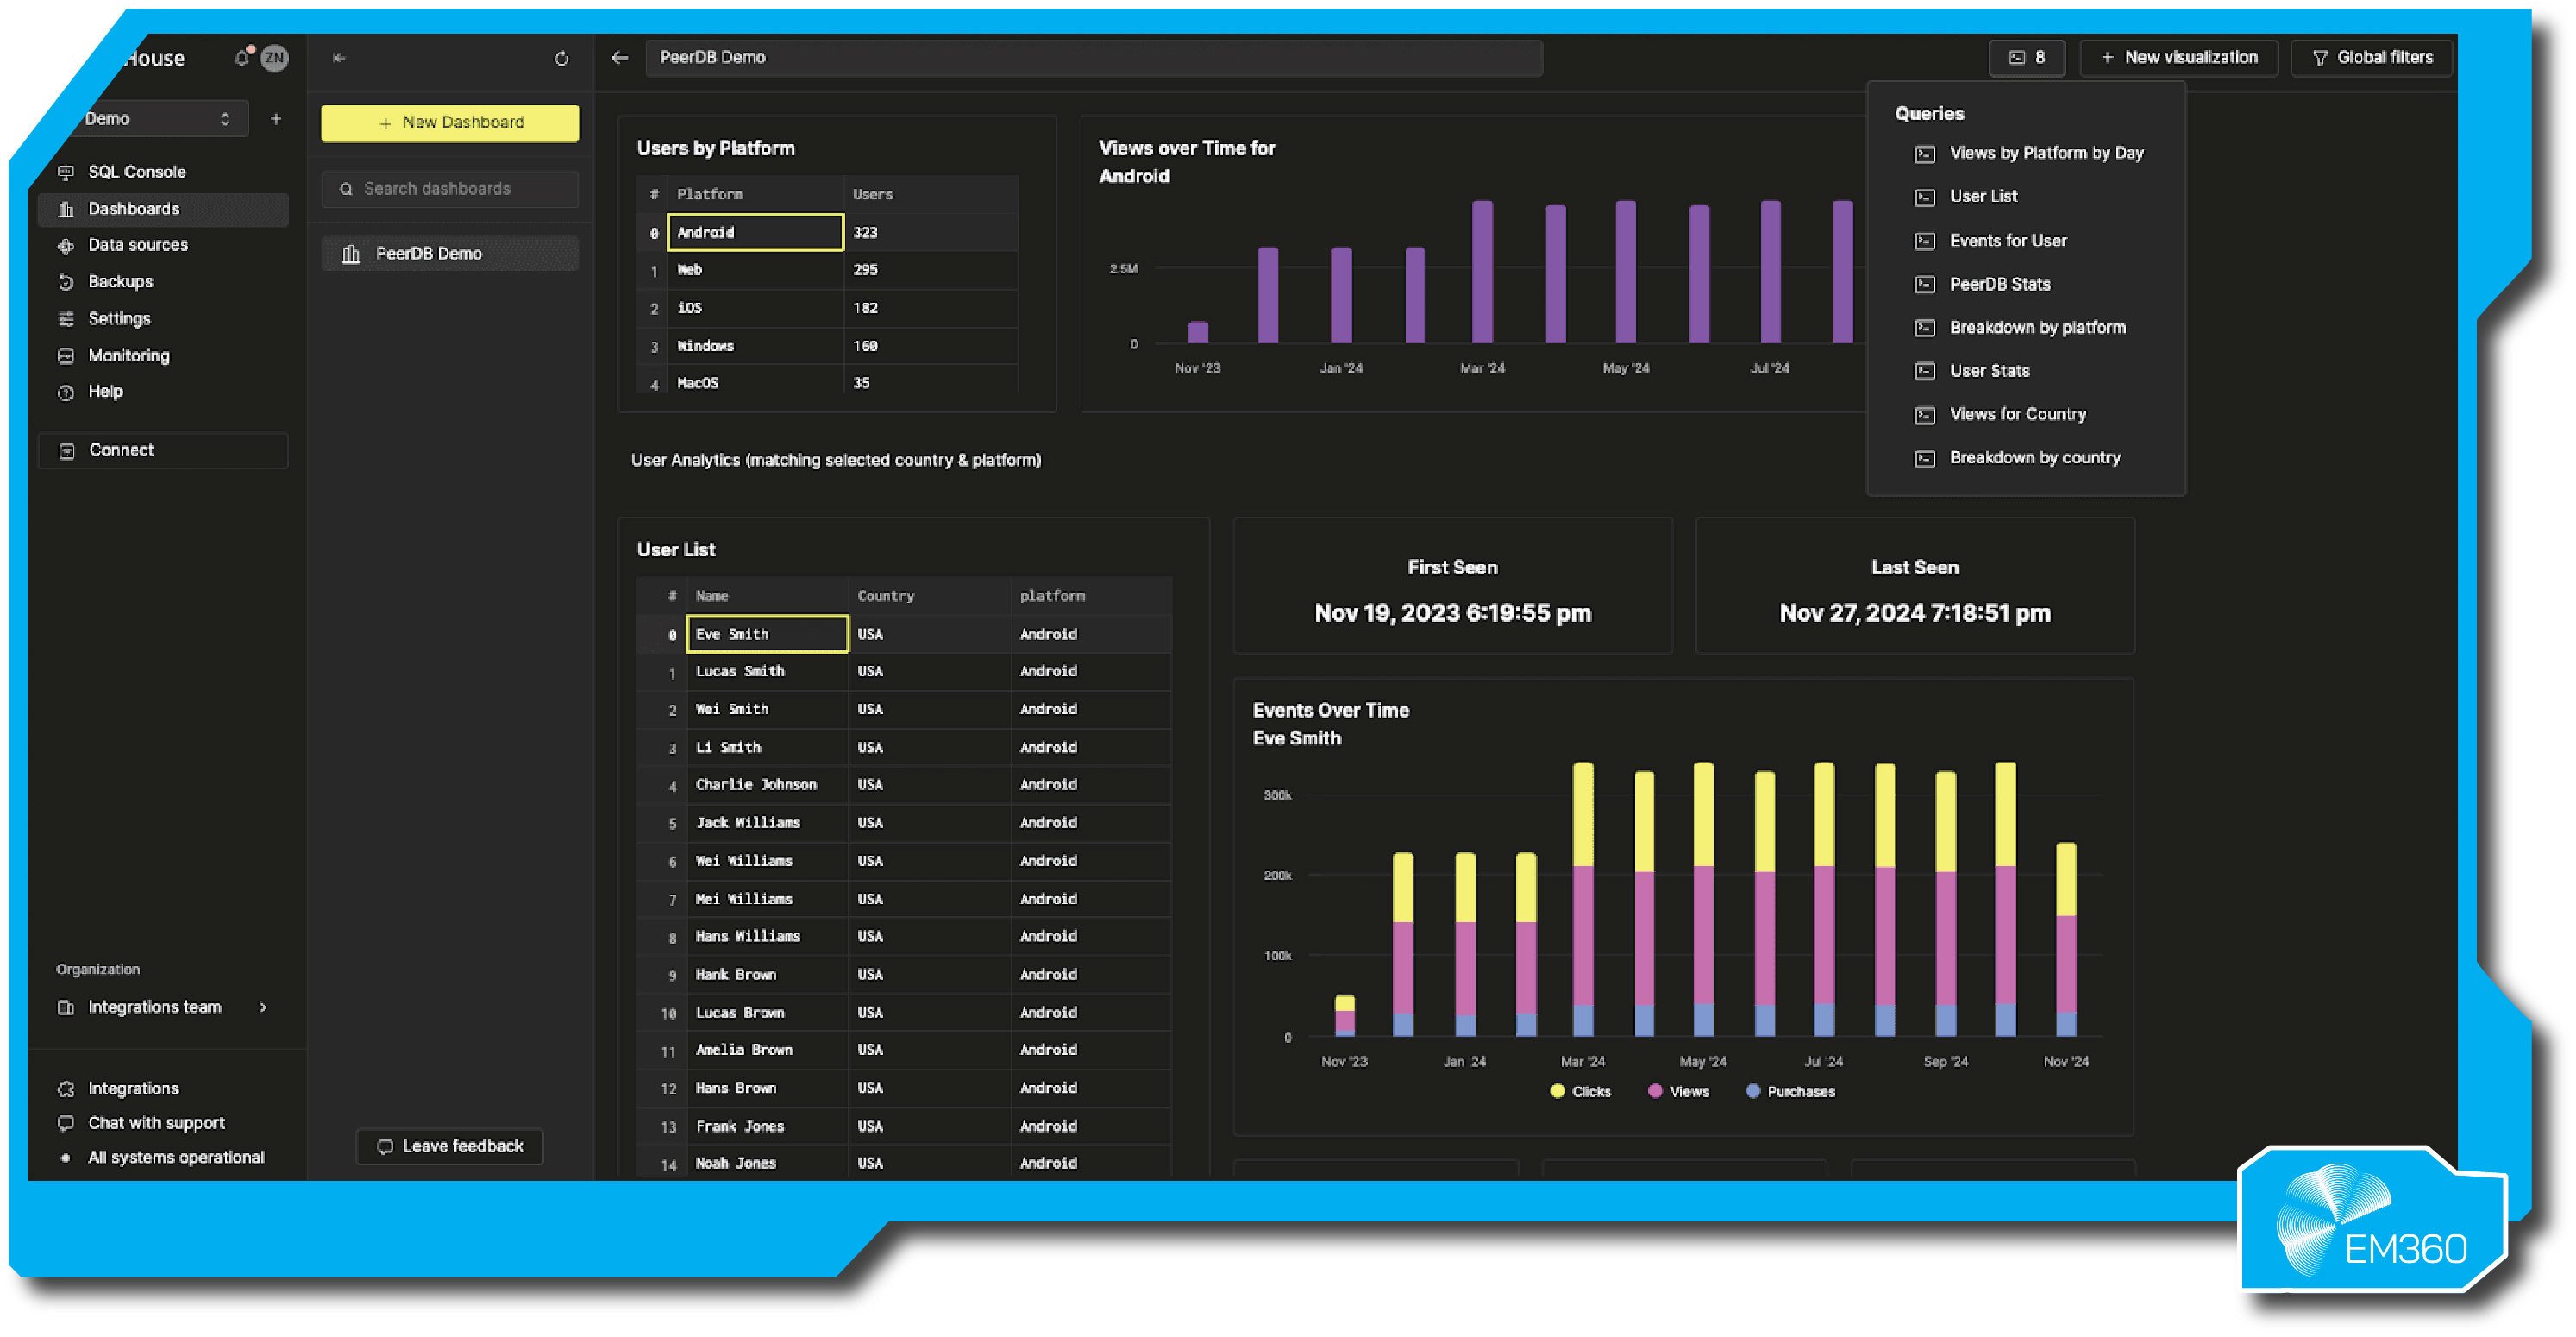
Task: Expand the Integrations team entry
Action: (263, 1007)
